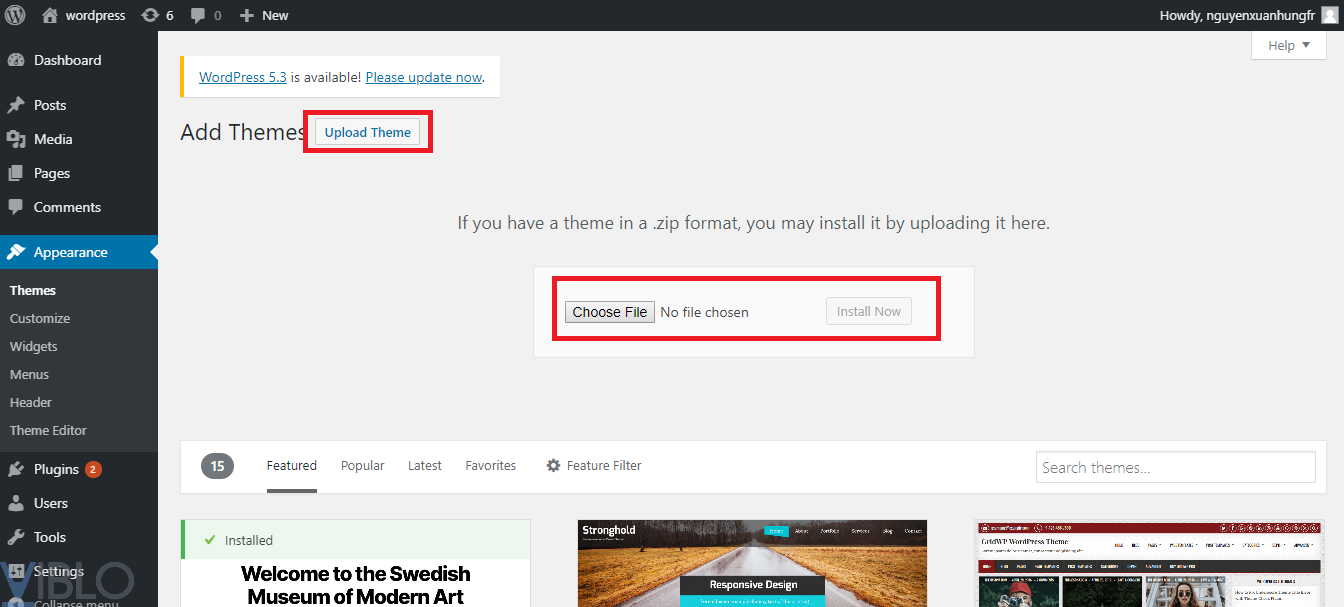Open Menus submenu item
Screen dimensions: 1344x607
point(30,374)
